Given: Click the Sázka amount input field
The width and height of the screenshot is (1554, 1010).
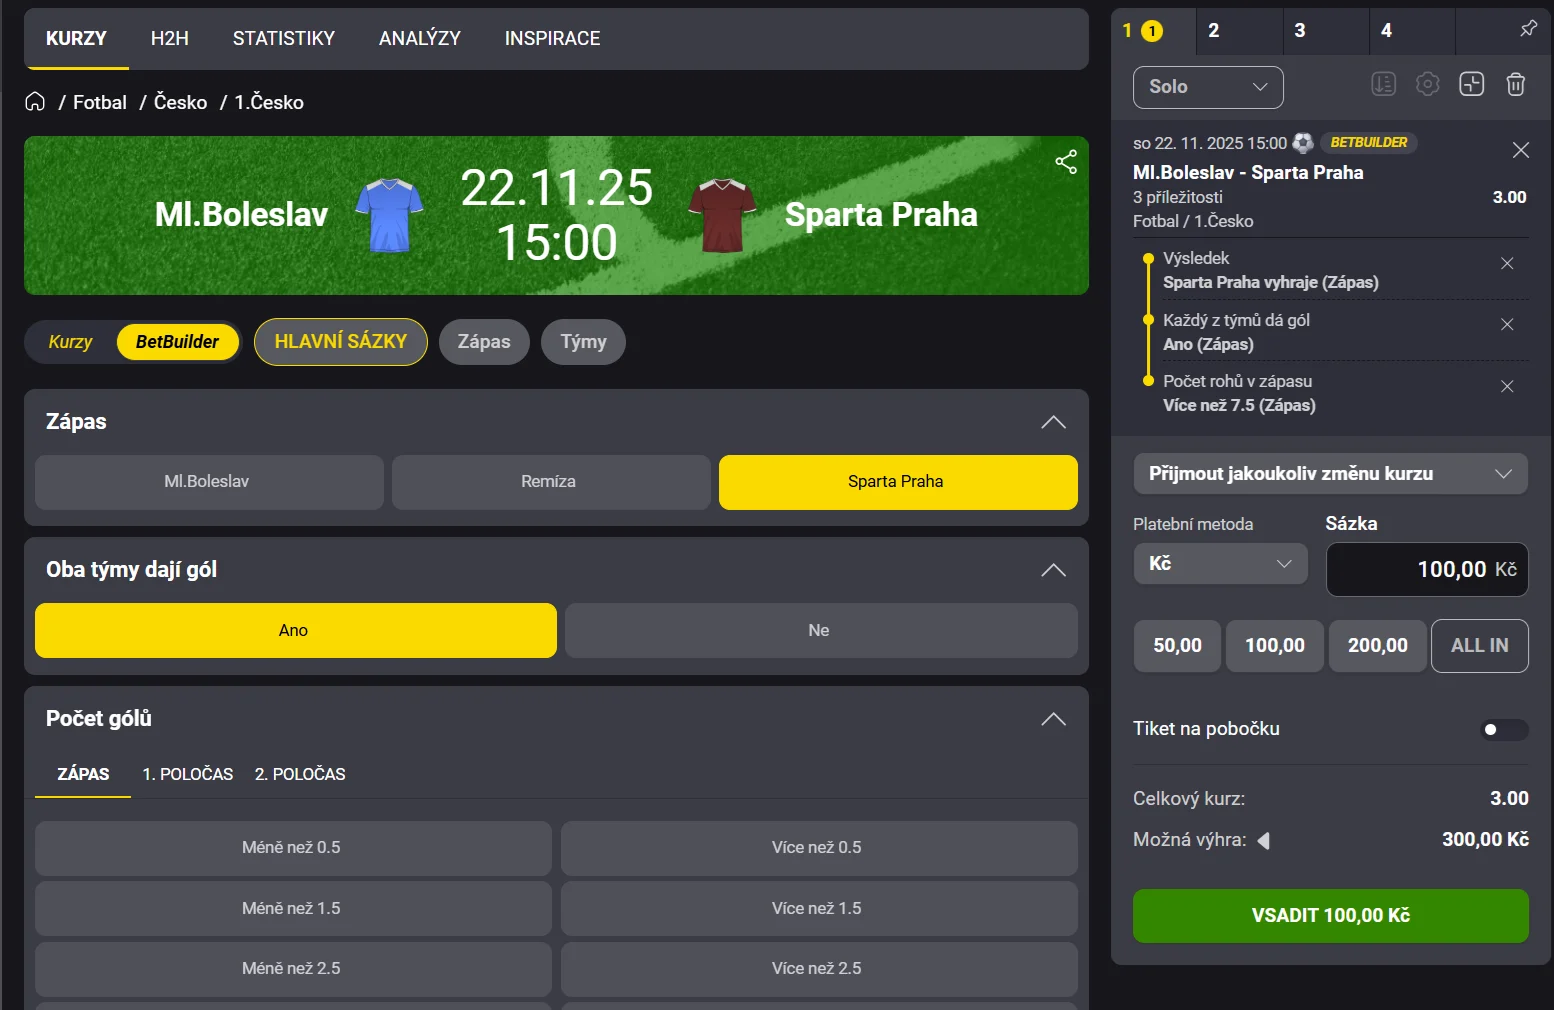Looking at the screenshot, I should tap(1426, 570).
